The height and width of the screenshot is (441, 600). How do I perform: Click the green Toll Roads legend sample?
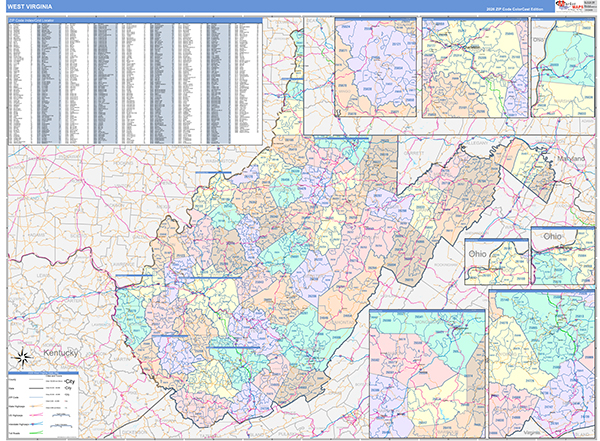pyautogui.click(x=36, y=433)
